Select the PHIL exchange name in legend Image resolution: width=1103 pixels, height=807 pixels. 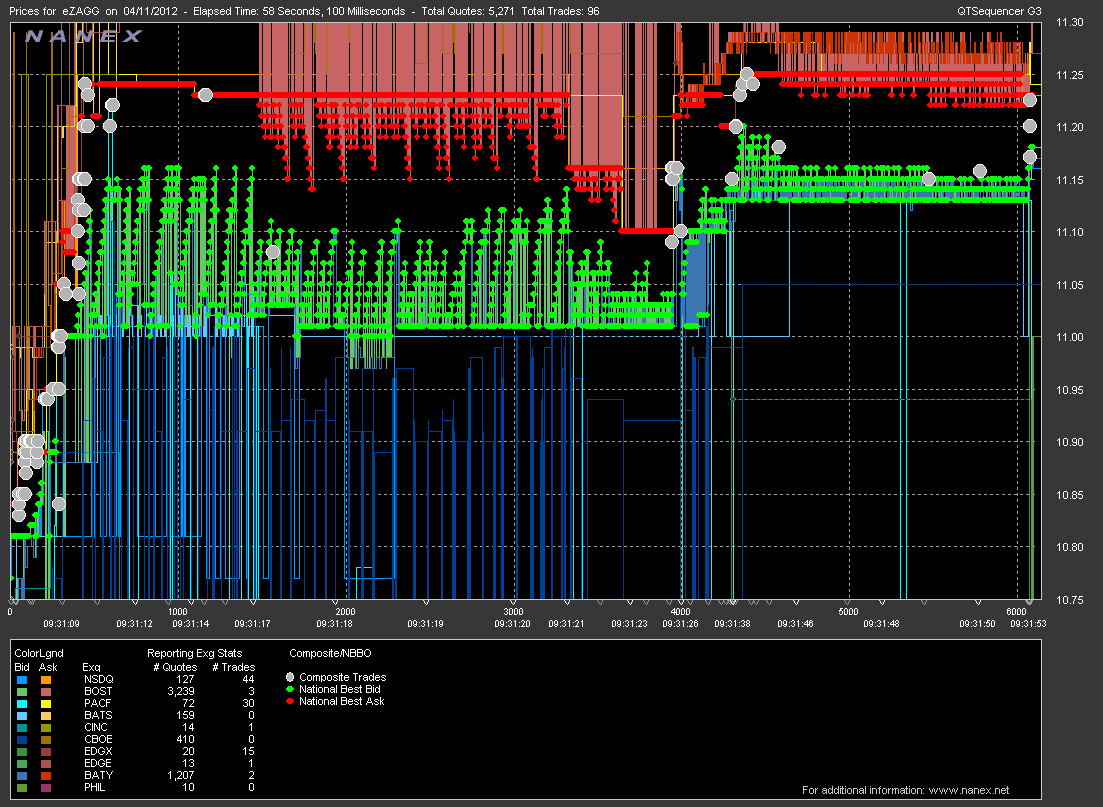pos(95,787)
